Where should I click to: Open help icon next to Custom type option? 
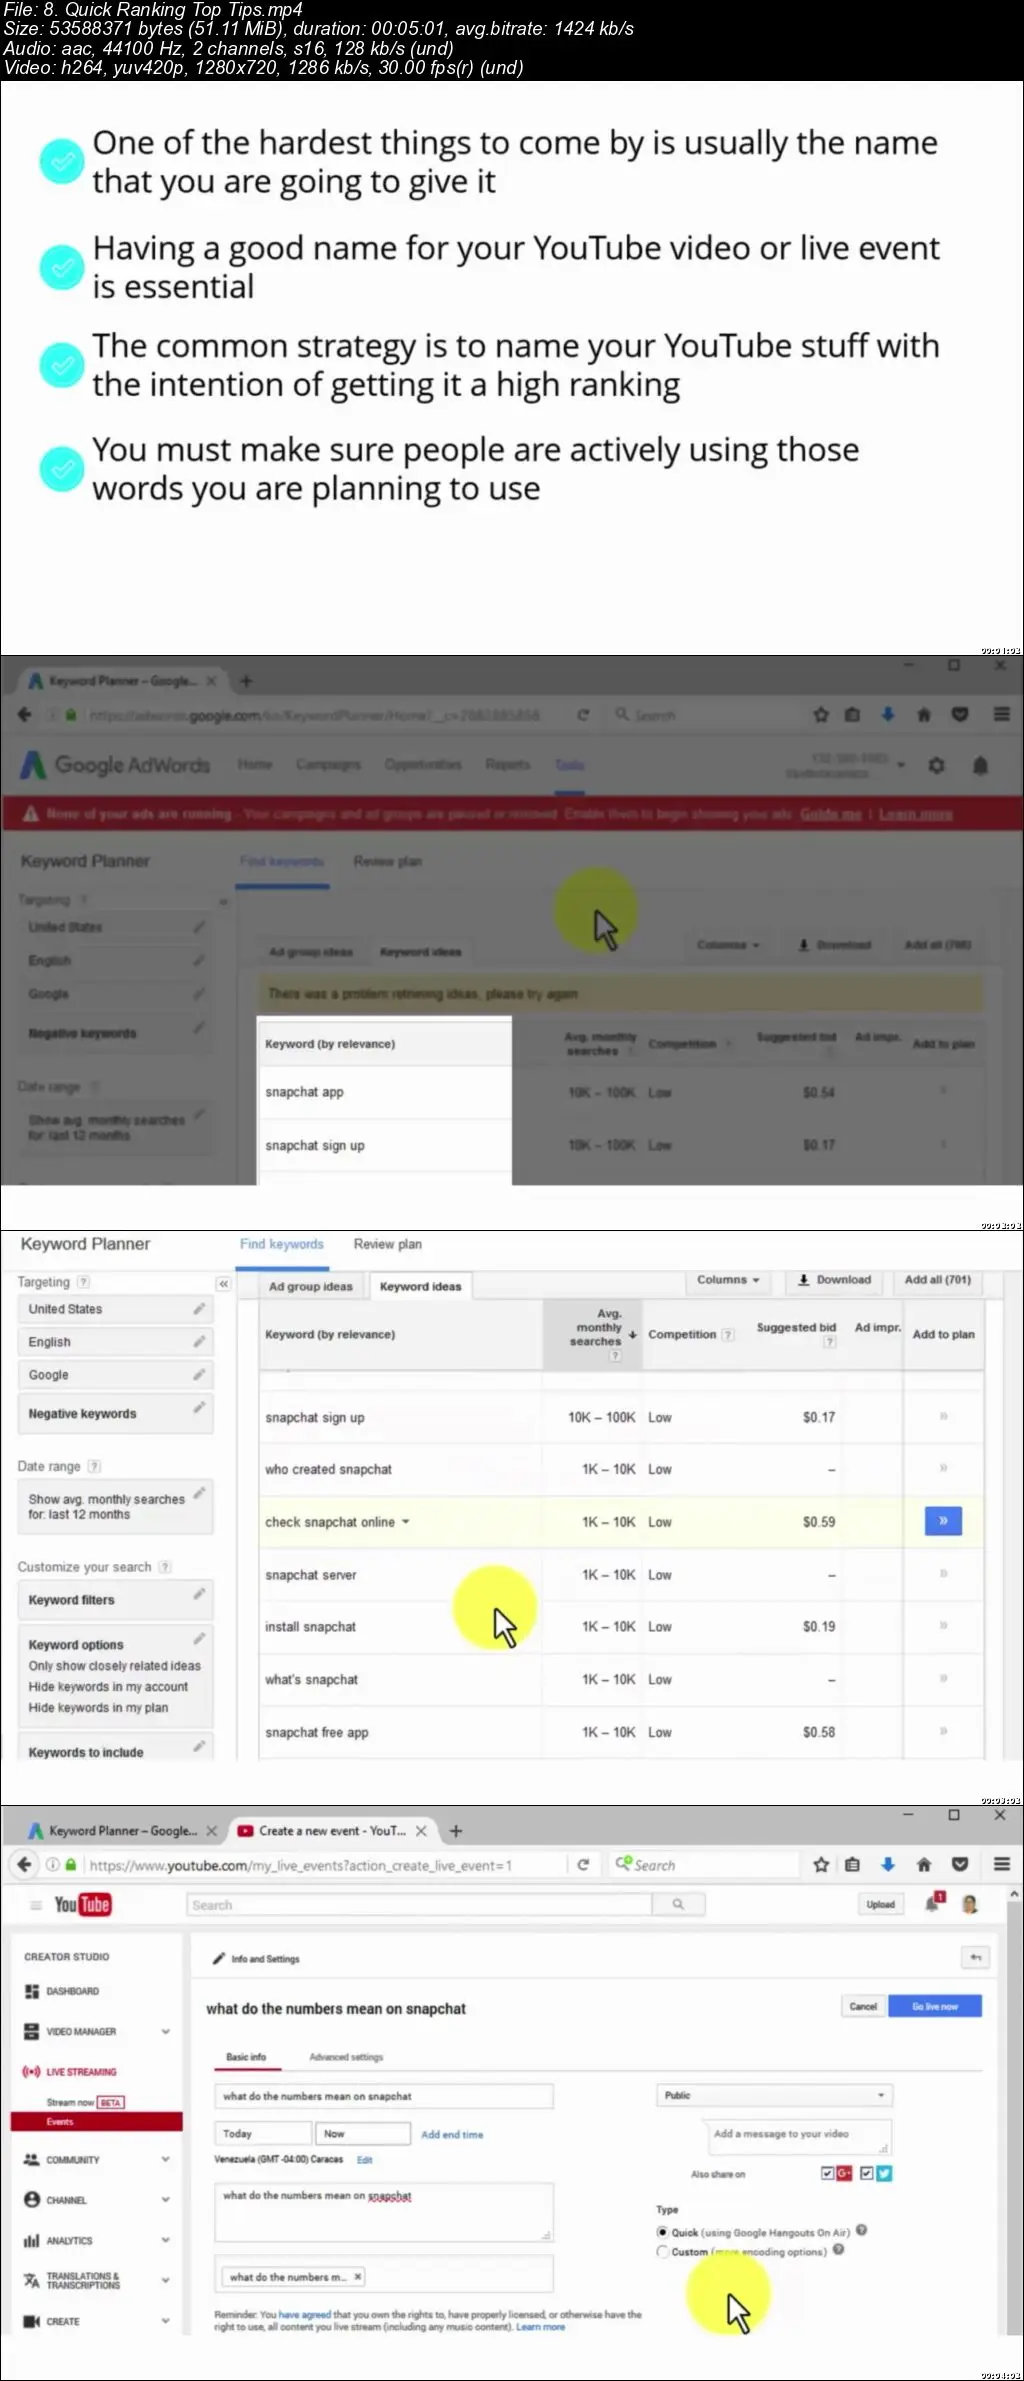point(839,2250)
